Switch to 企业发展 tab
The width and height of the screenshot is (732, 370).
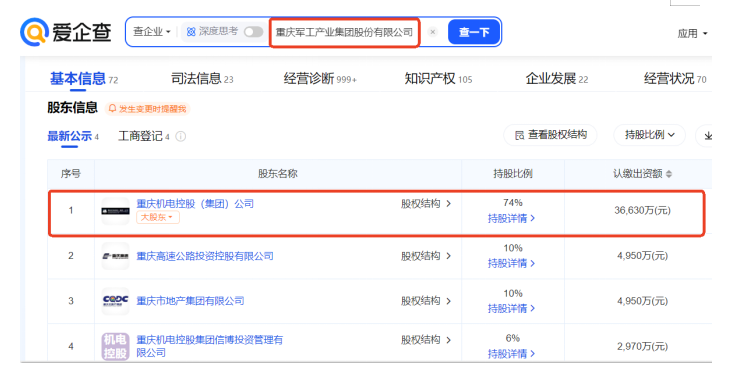556,79
